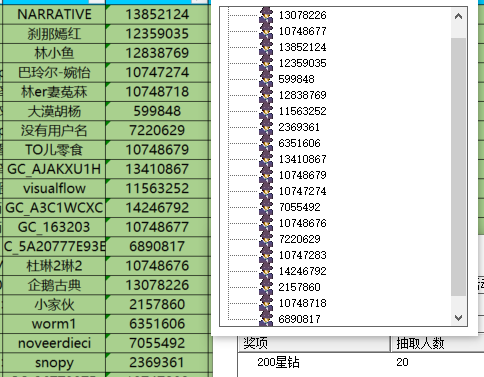Select the avatar icon beside 2157860 in list
Screen dimensions: 484x377
pyautogui.click(x=266, y=287)
